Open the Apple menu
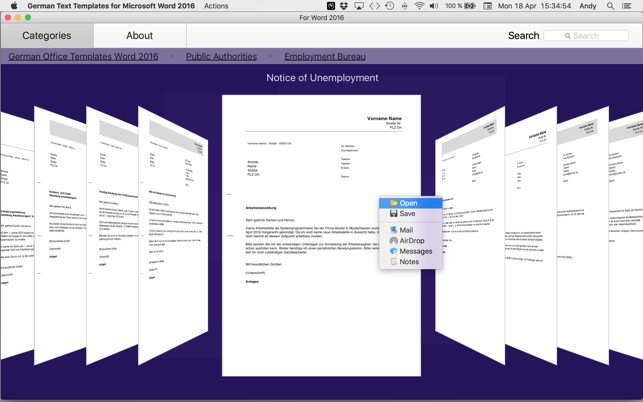643x402 pixels. point(14,6)
